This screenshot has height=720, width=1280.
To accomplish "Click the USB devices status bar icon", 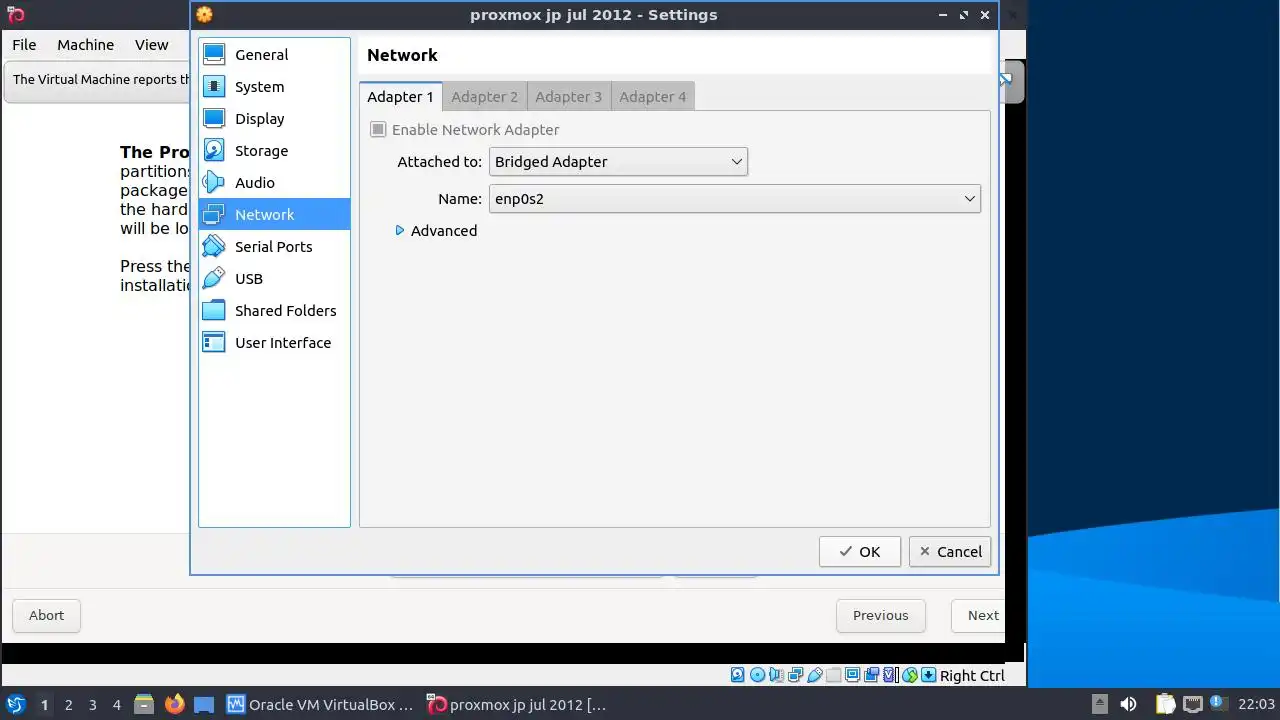I will (x=815, y=675).
